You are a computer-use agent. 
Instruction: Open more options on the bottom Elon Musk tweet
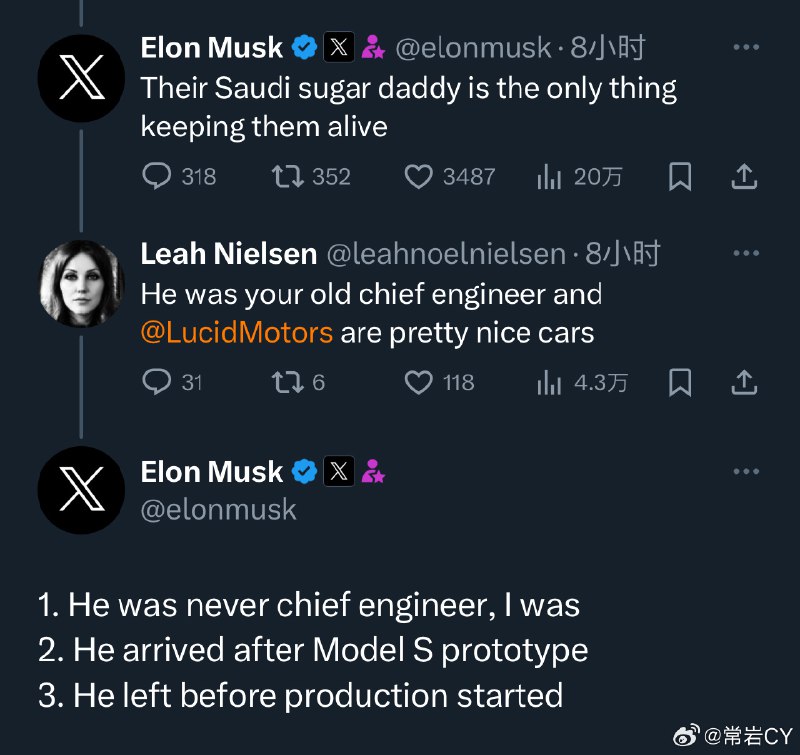tap(746, 471)
